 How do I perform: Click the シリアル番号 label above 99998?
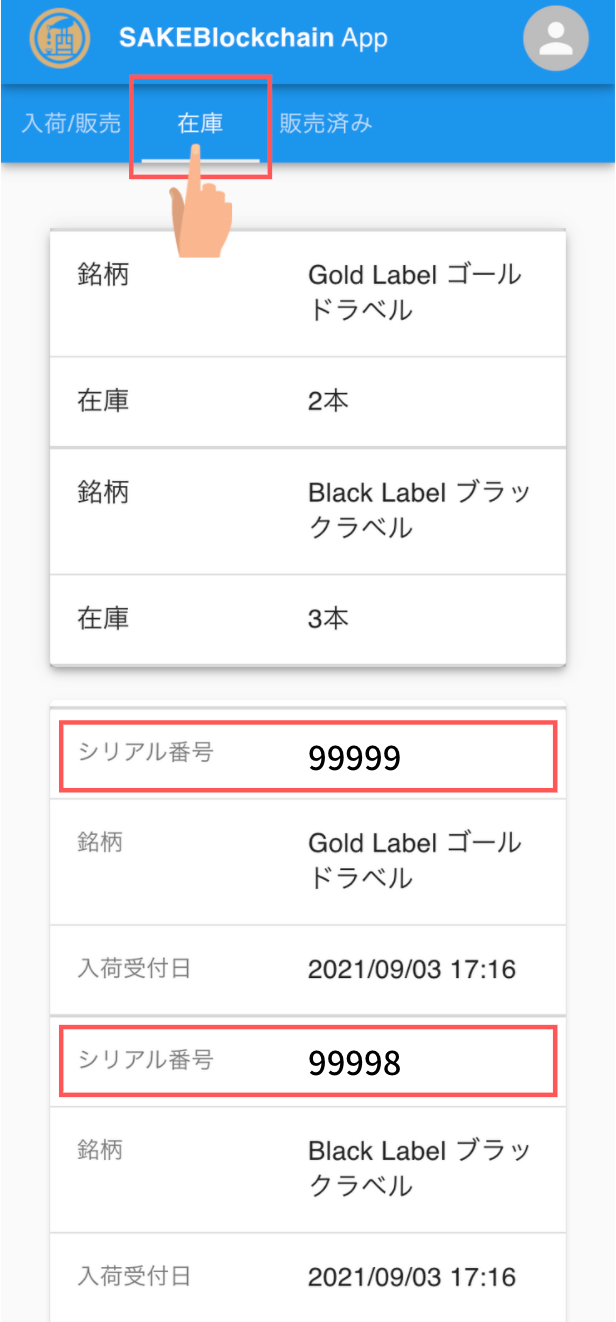click(x=145, y=1059)
